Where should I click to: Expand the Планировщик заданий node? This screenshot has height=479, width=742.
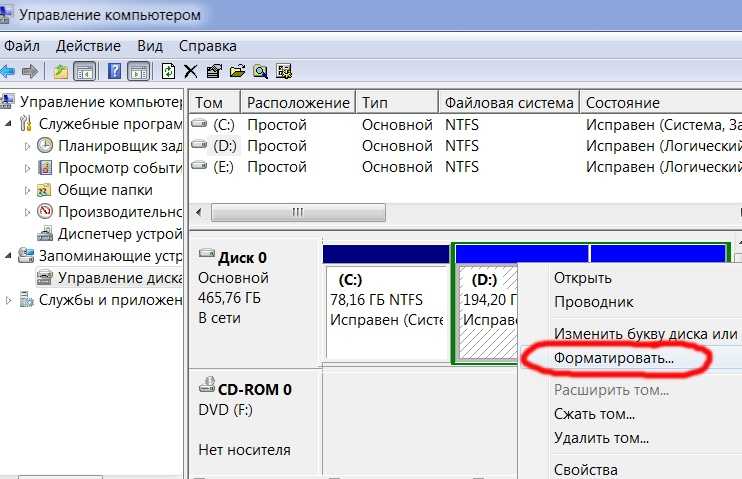click(x=27, y=146)
